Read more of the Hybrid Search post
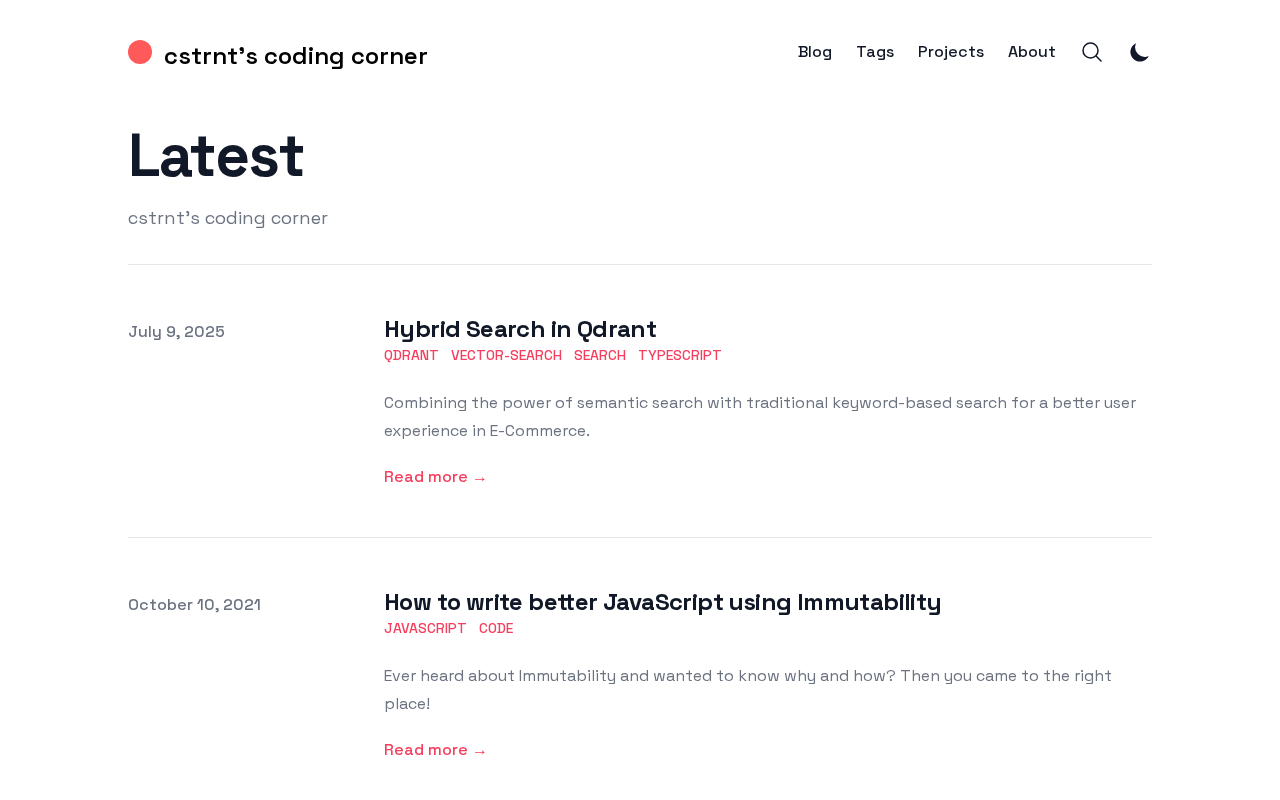Screen dimensions: 1280x800 [x=435, y=477]
